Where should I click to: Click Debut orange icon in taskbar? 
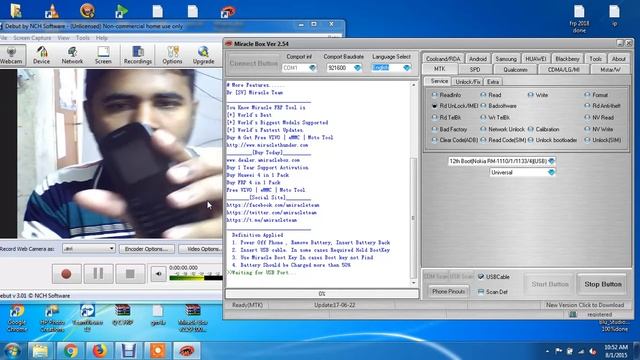pyautogui.click(x=158, y=351)
